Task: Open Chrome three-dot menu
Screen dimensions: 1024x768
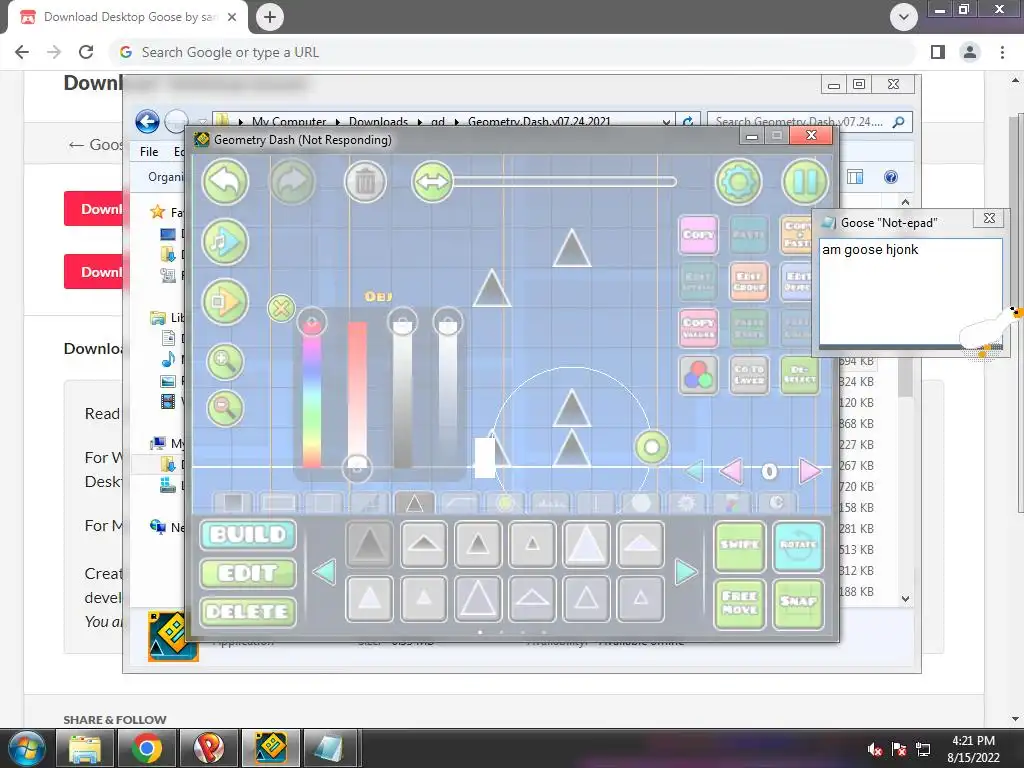Action: (x=1002, y=52)
